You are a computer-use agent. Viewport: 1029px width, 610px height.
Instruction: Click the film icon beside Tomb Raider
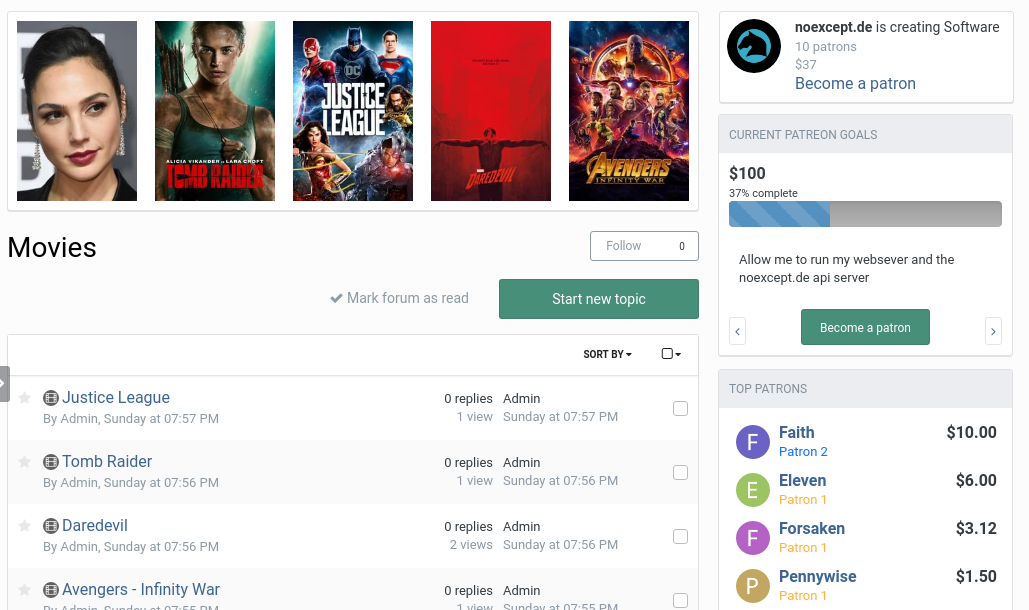(x=51, y=462)
